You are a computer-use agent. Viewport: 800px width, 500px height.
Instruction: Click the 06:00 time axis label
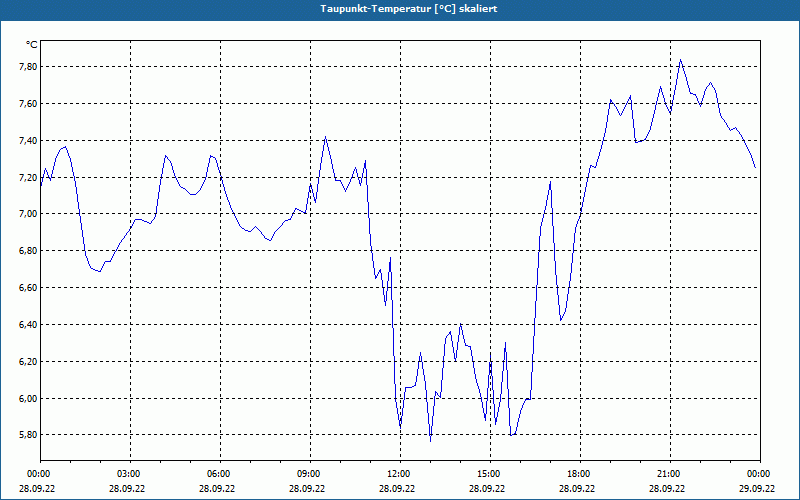[x=220, y=474]
